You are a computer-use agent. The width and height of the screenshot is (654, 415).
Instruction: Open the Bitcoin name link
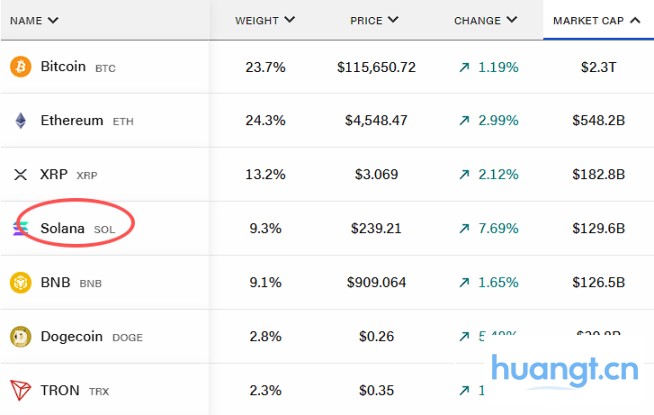pos(63,67)
